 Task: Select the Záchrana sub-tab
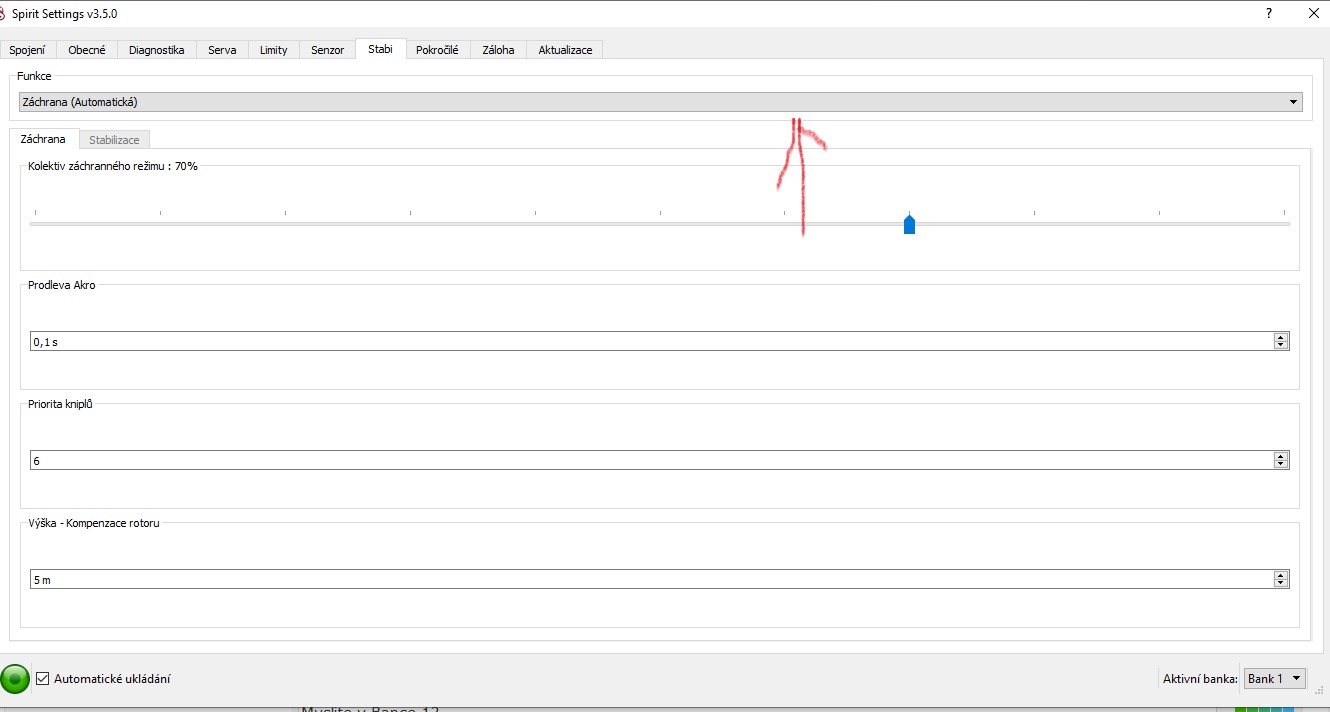(43, 140)
